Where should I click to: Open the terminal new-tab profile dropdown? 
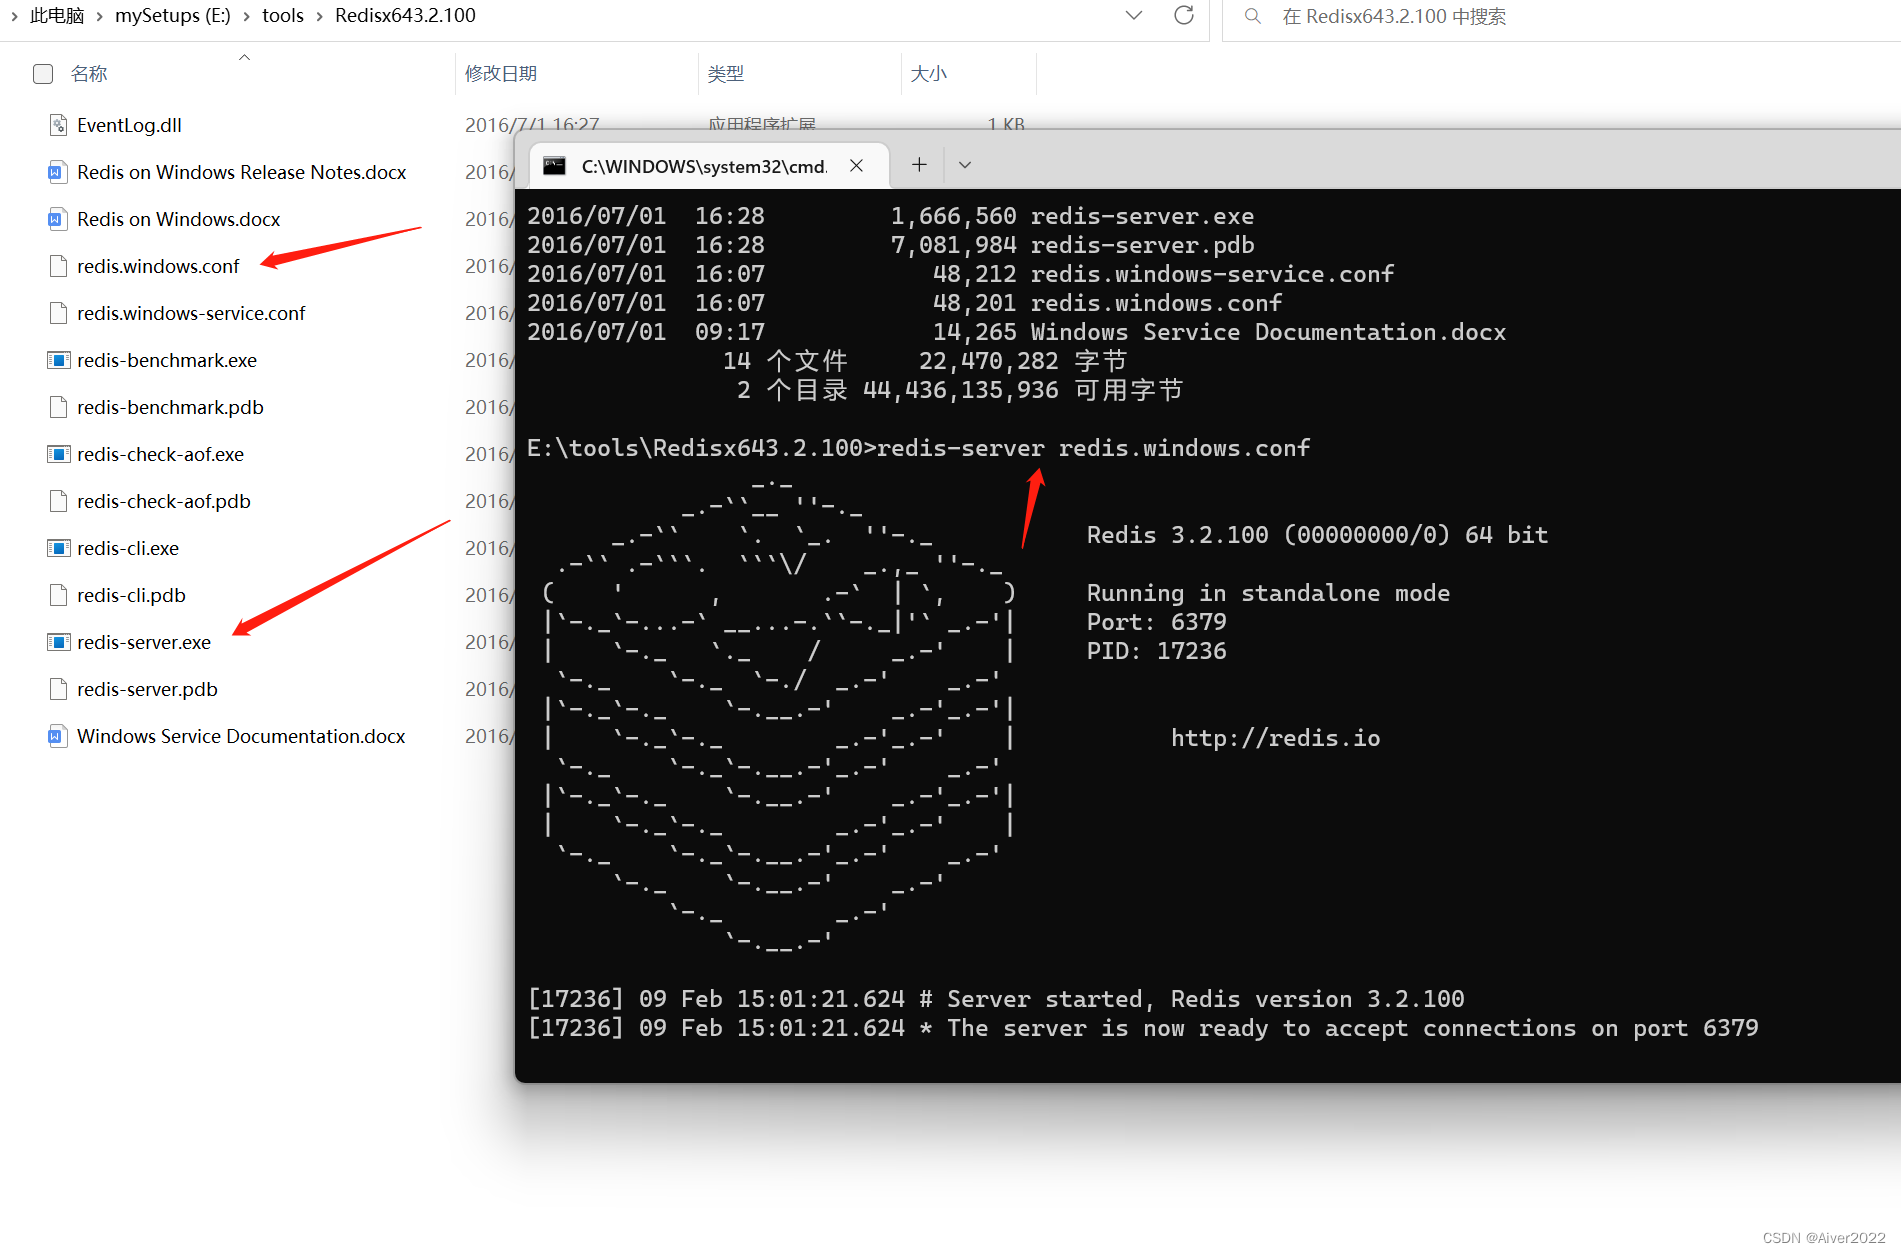click(x=965, y=165)
